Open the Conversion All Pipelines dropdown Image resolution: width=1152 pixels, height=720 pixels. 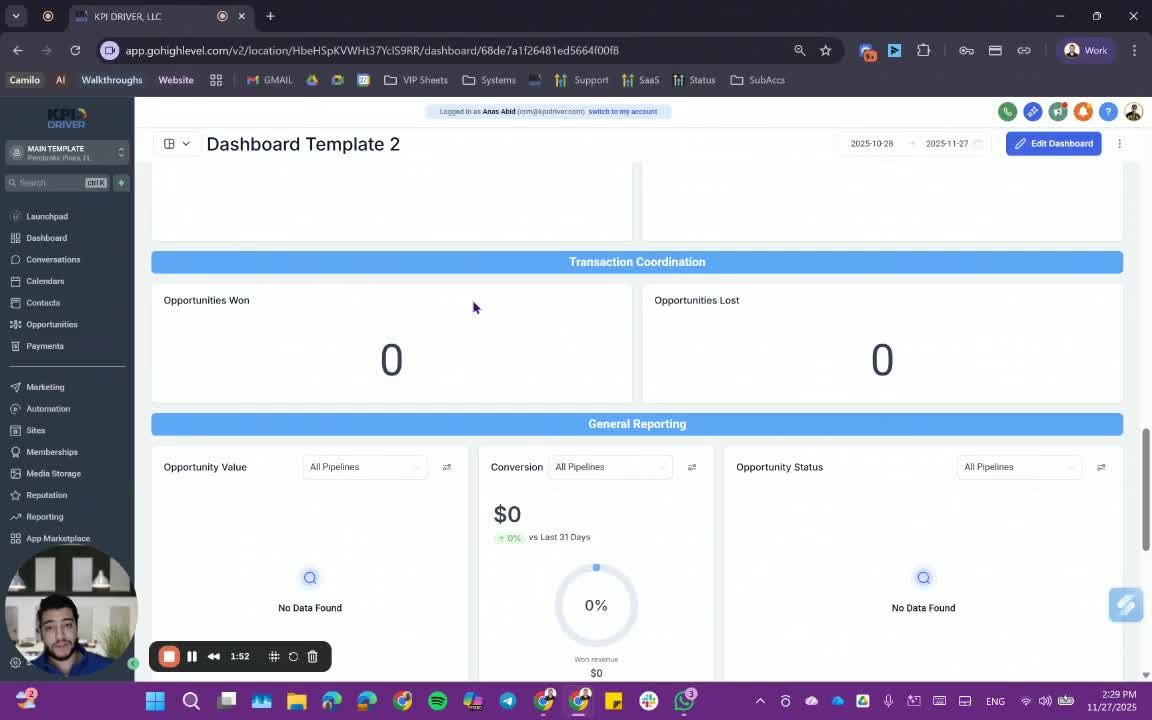point(610,467)
